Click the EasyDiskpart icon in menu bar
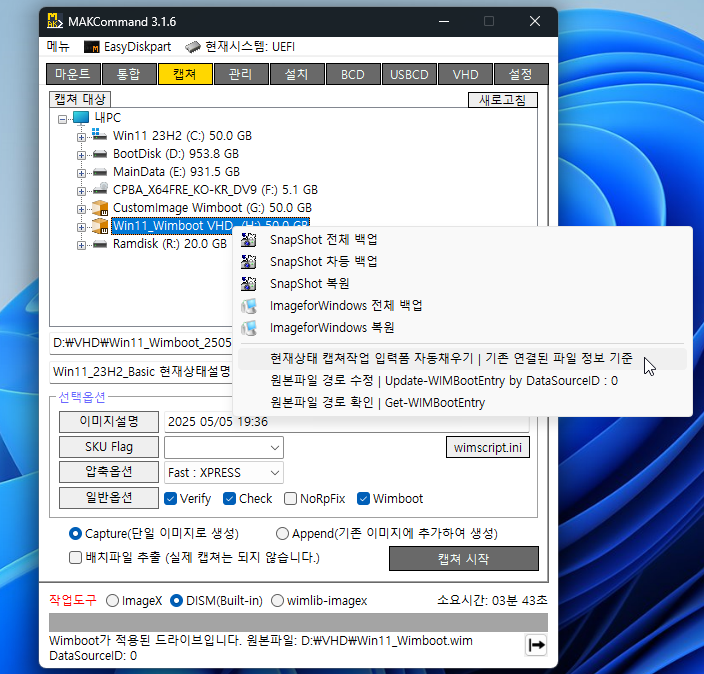The image size is (704, 674). [x=92, y=47]
